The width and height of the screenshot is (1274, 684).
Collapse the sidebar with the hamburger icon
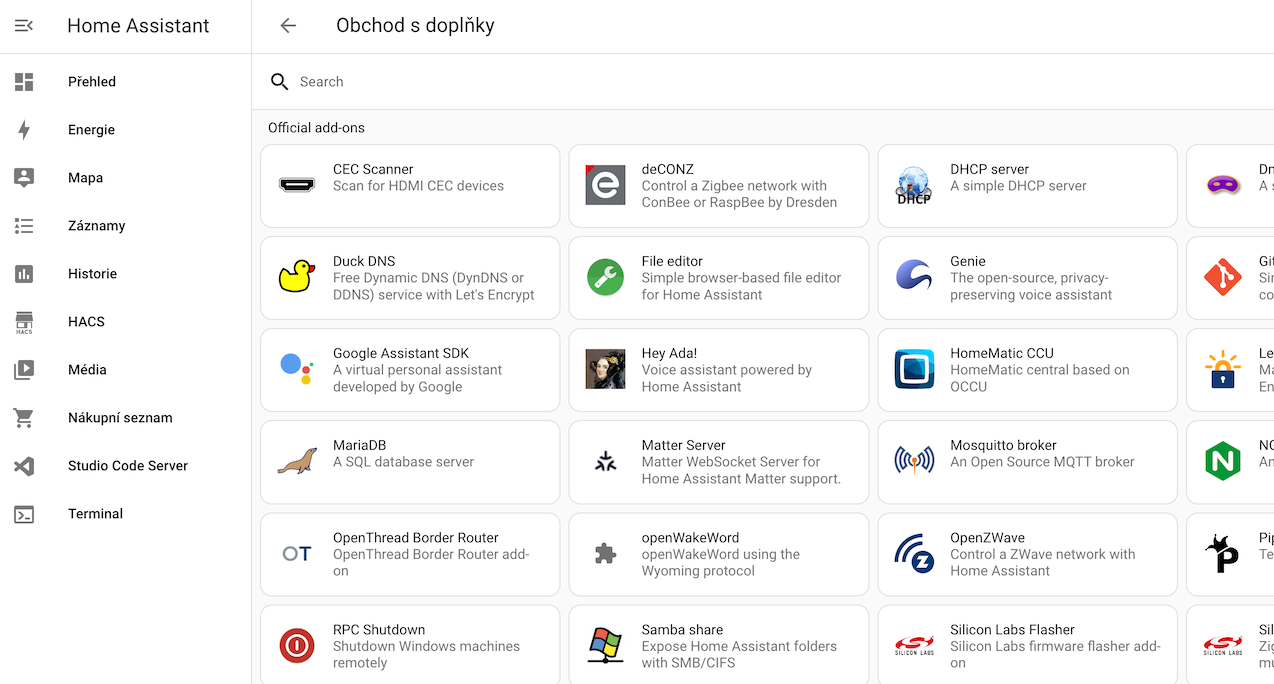[x=23, y=26]
